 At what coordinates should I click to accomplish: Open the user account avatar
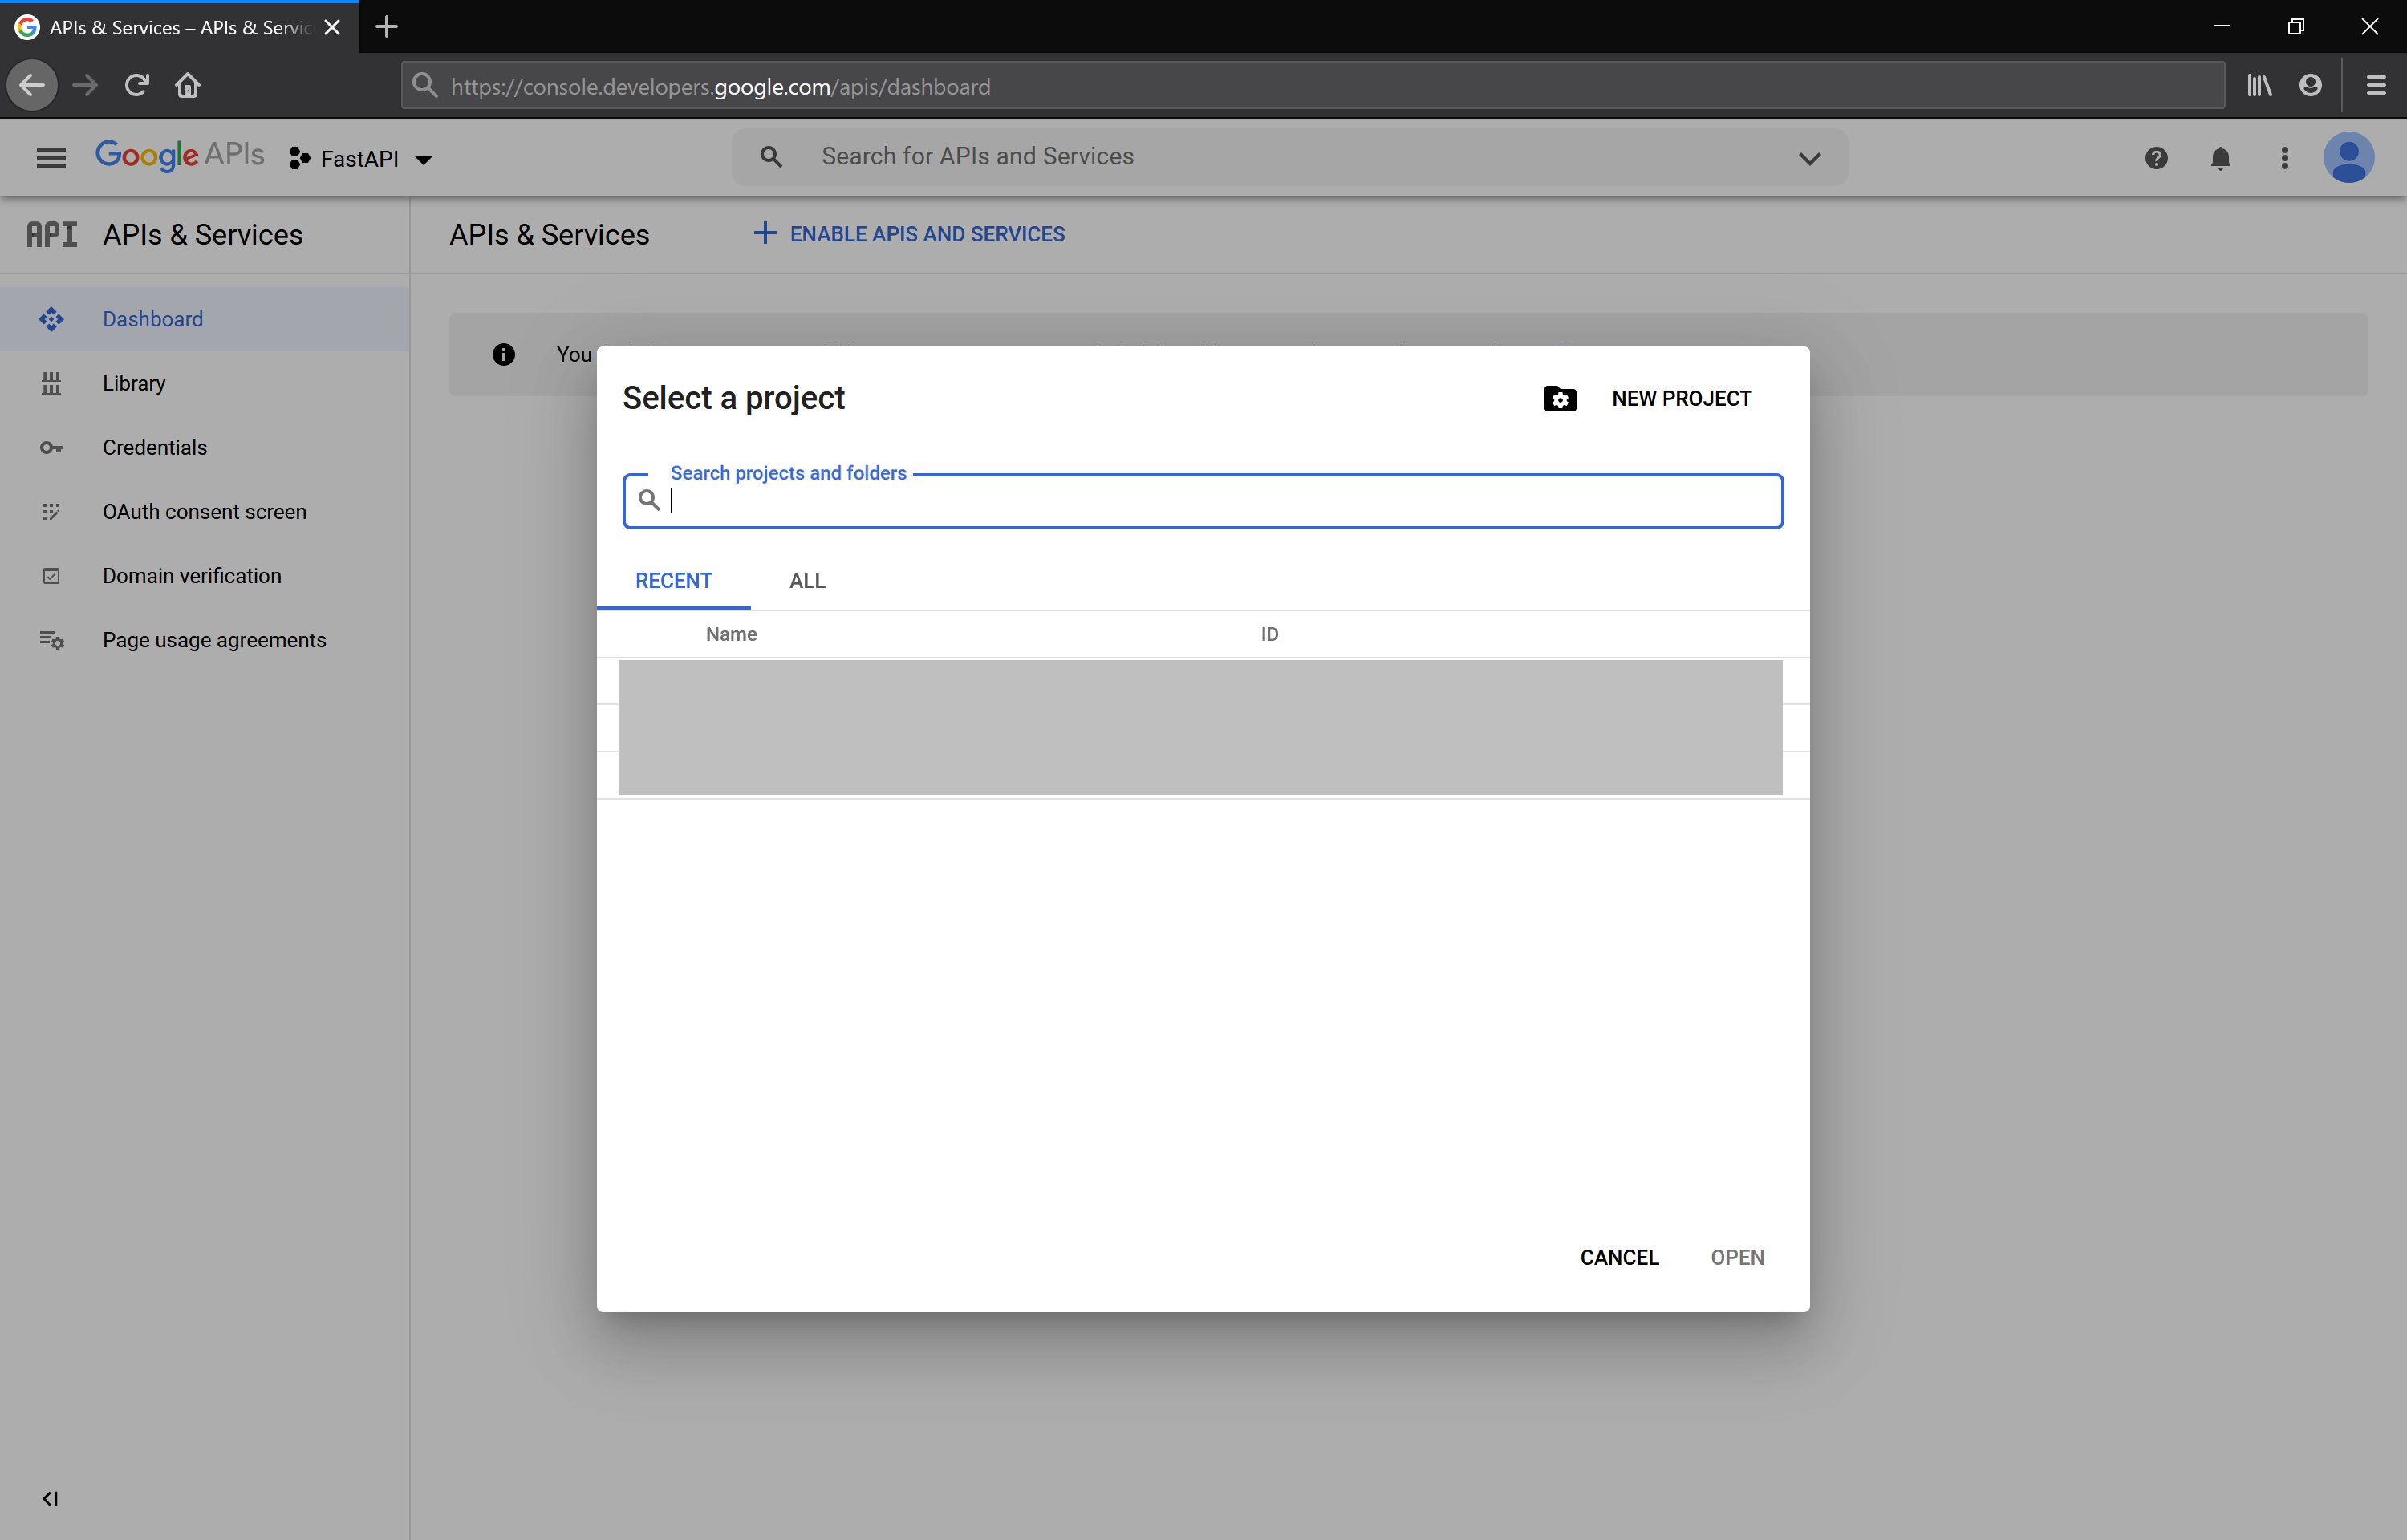coord(2348,158)
